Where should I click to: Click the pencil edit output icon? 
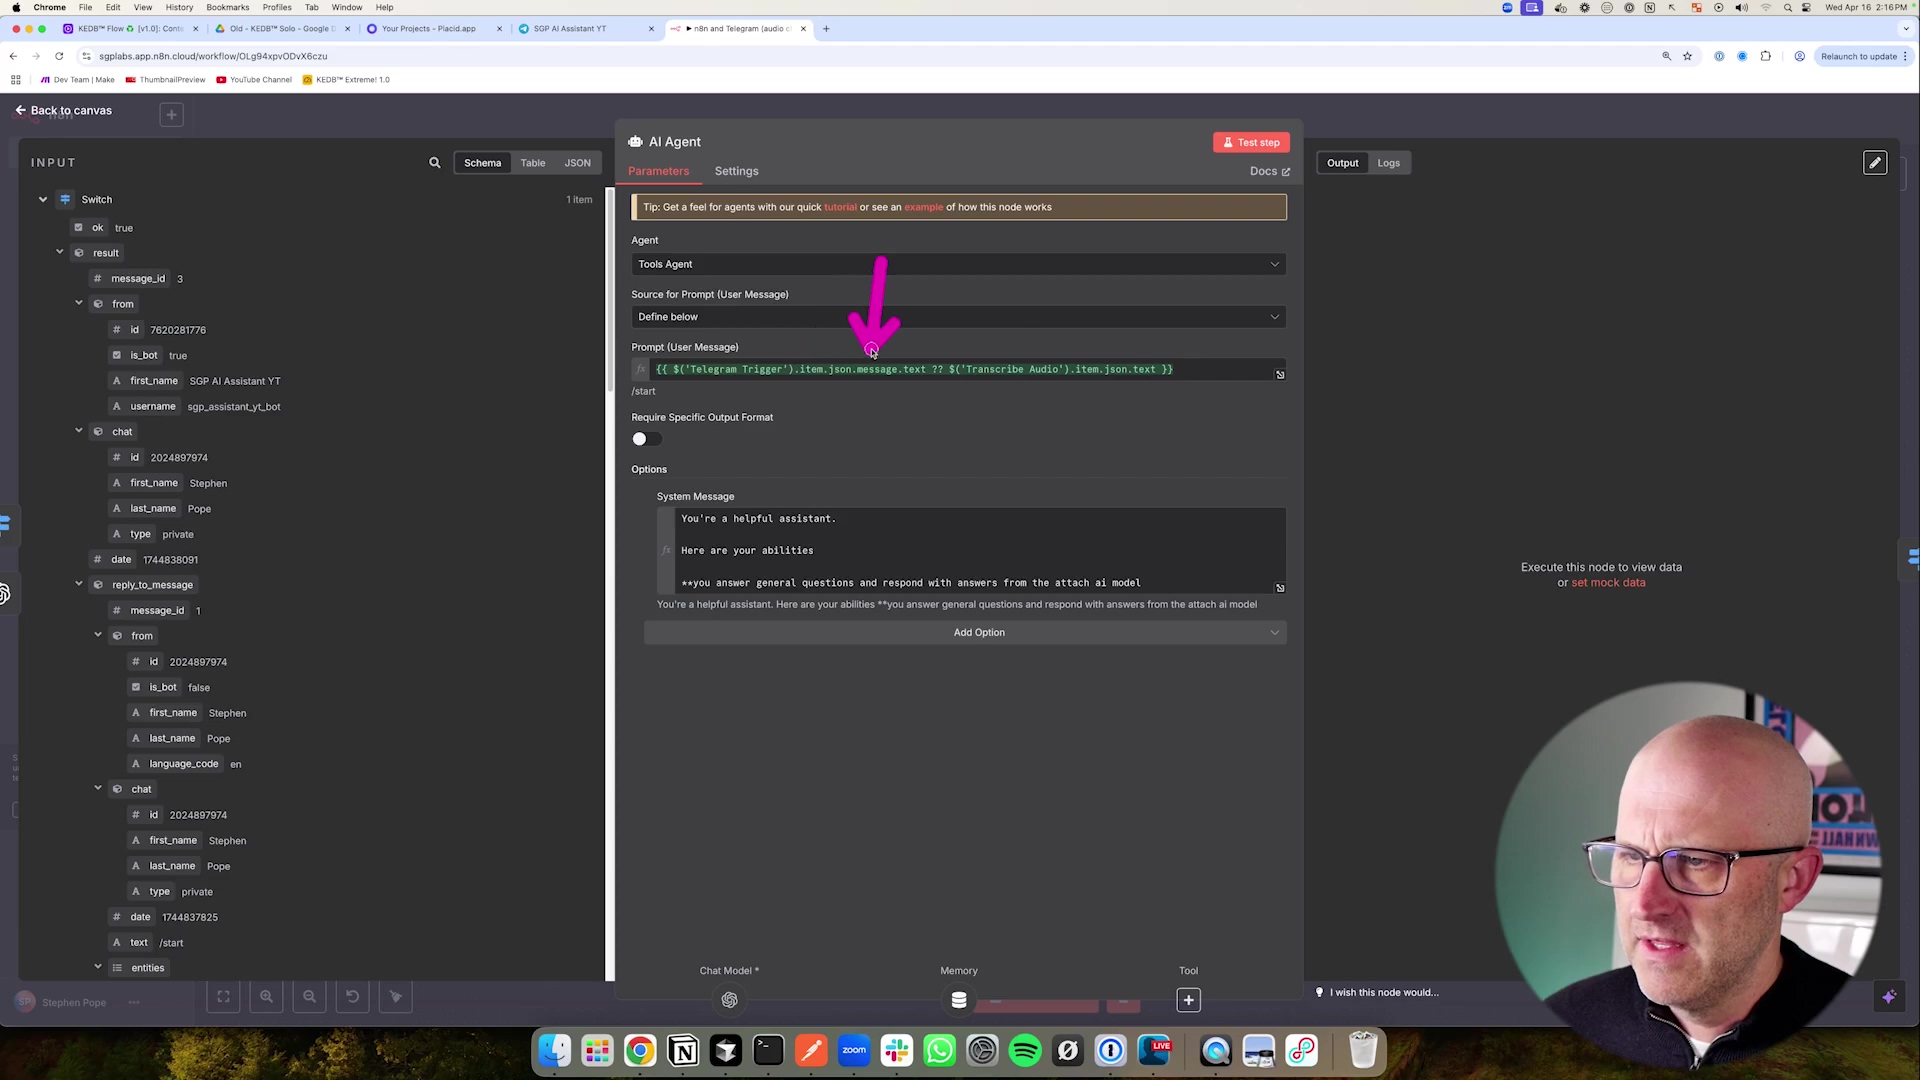coord(1875,163)
